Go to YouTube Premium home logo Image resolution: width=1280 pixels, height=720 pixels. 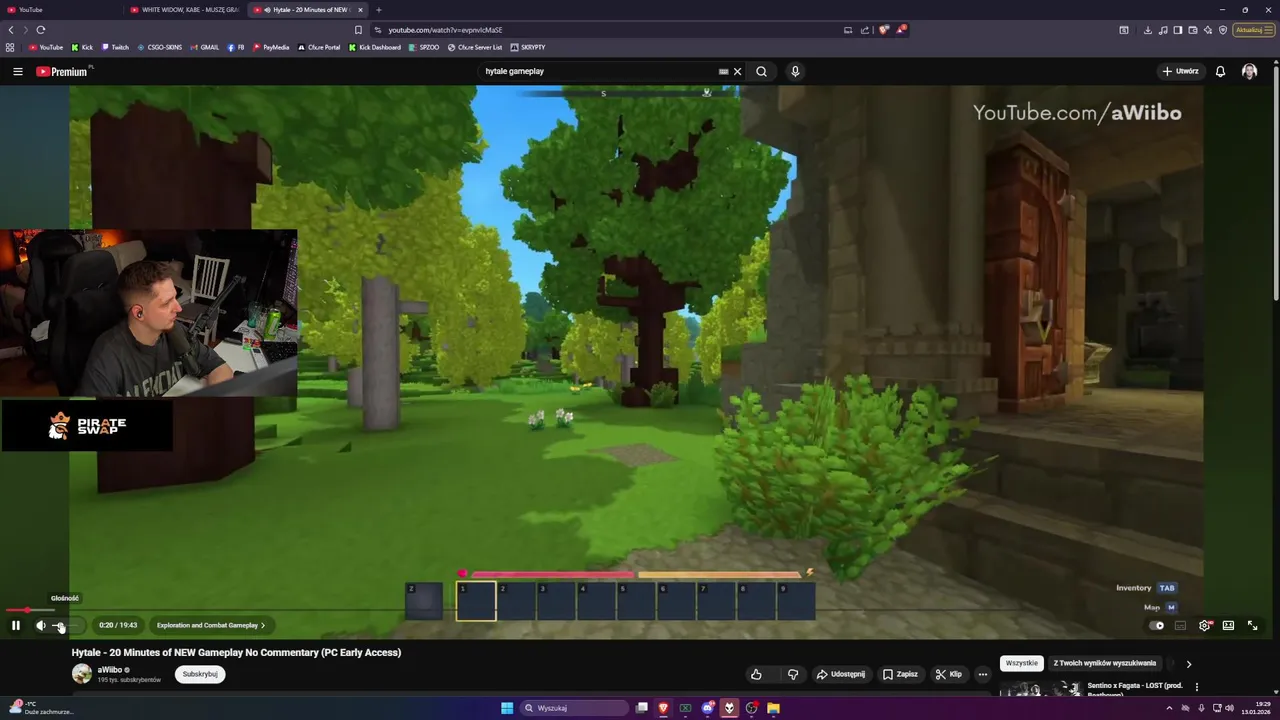[62, 71]
